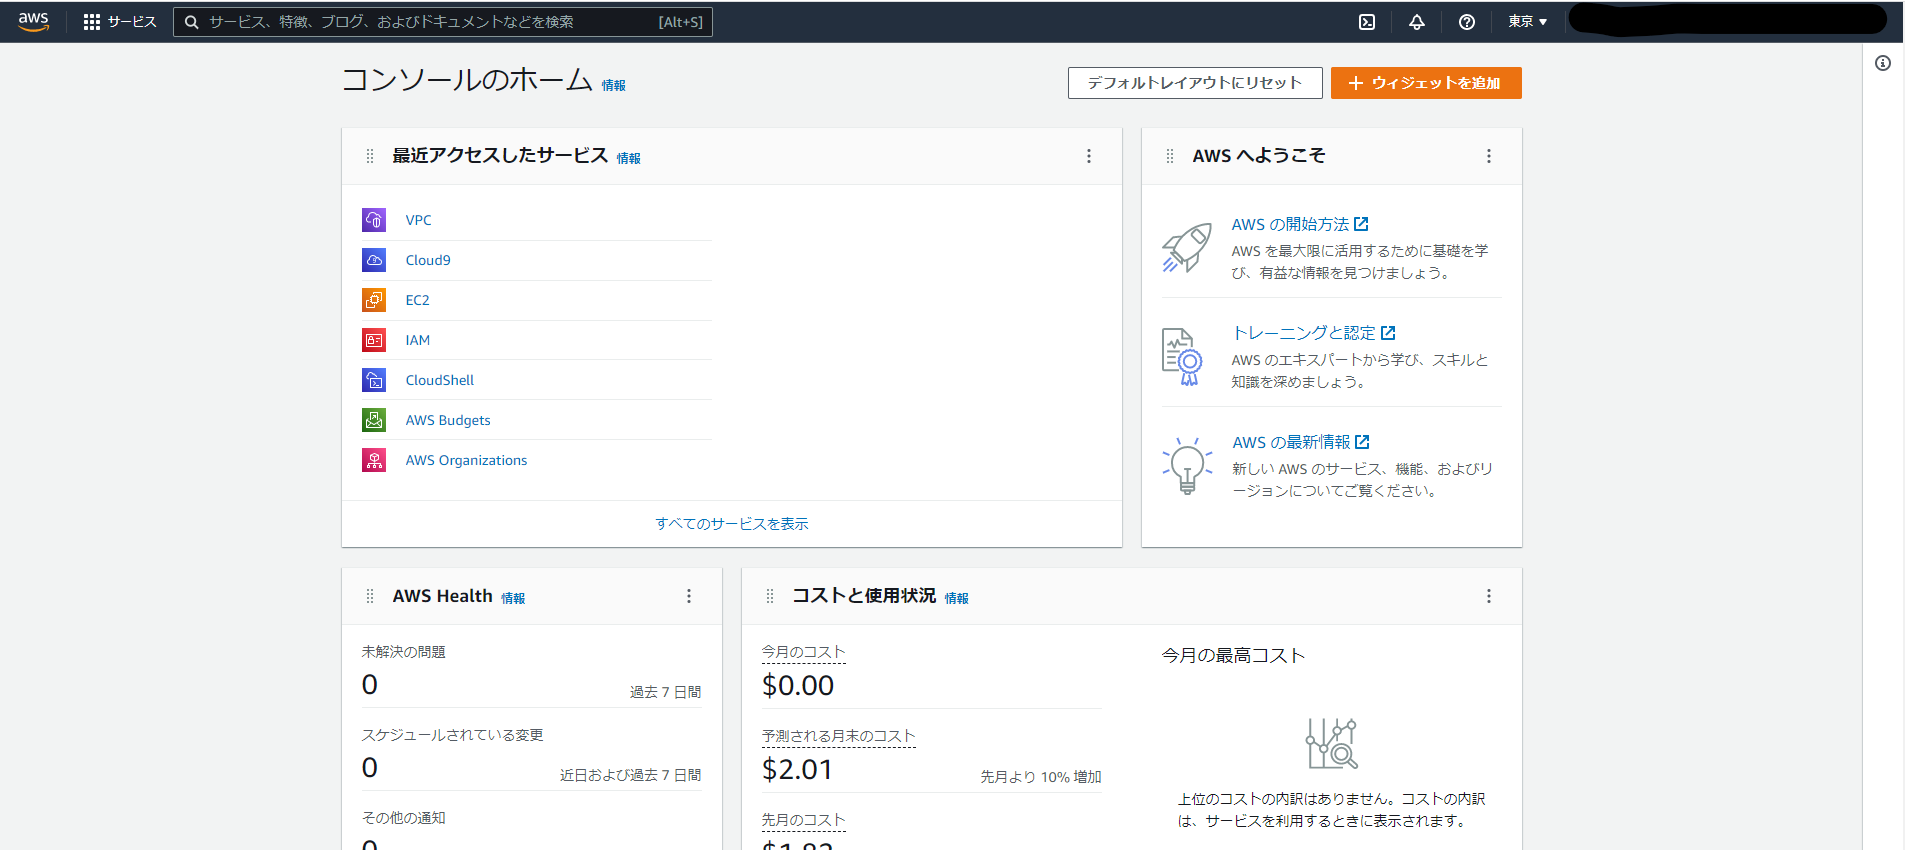The height and width of the screenshot is (850, 1905).
Task: Click すべてのサービスを表示 link
Action: pyautogui.click(x=732, y=524)
